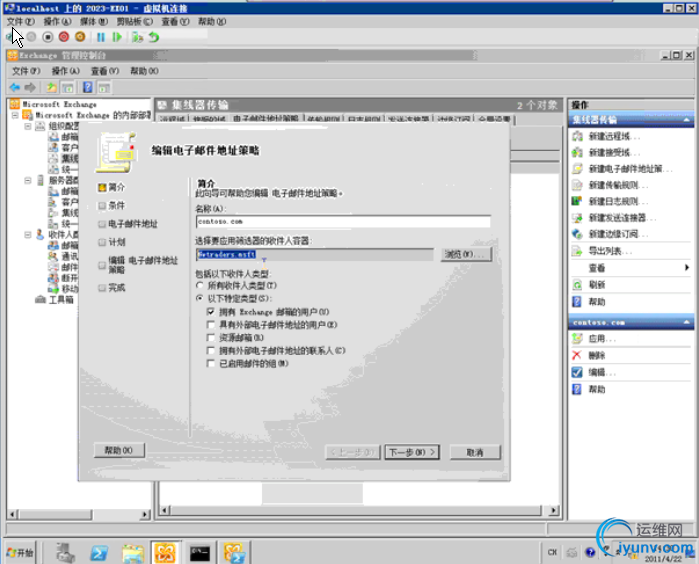
Task: Uncheck users with Exchange mailboxes checkbox
Action: [210, 312]
